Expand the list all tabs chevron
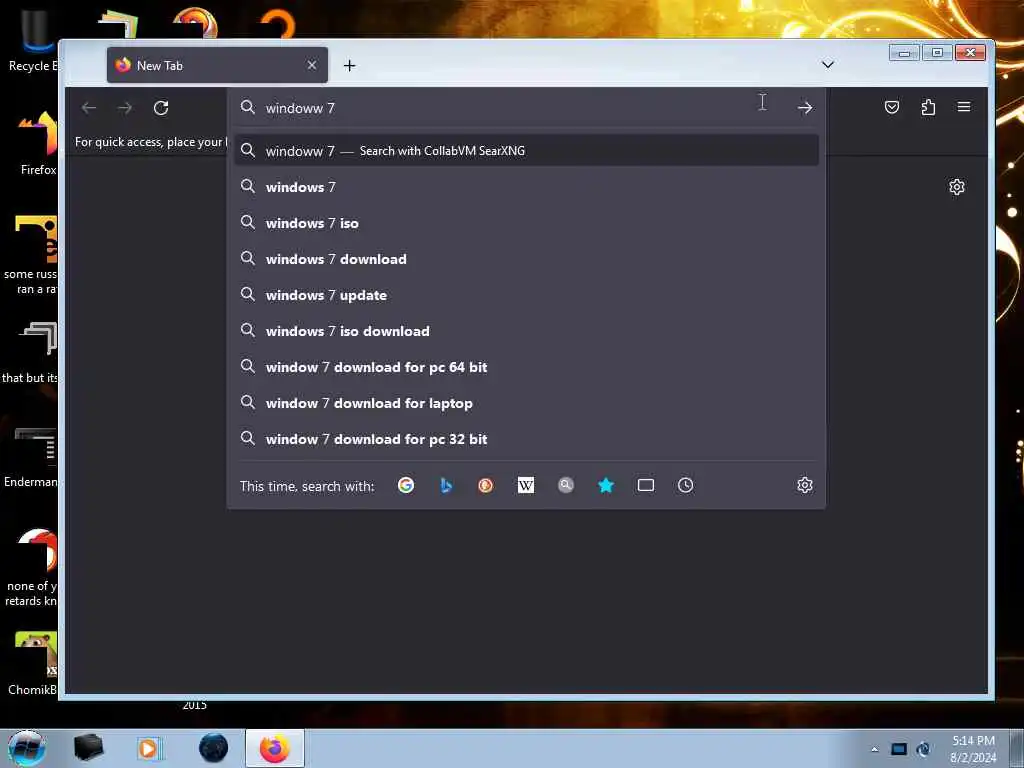 827,64
